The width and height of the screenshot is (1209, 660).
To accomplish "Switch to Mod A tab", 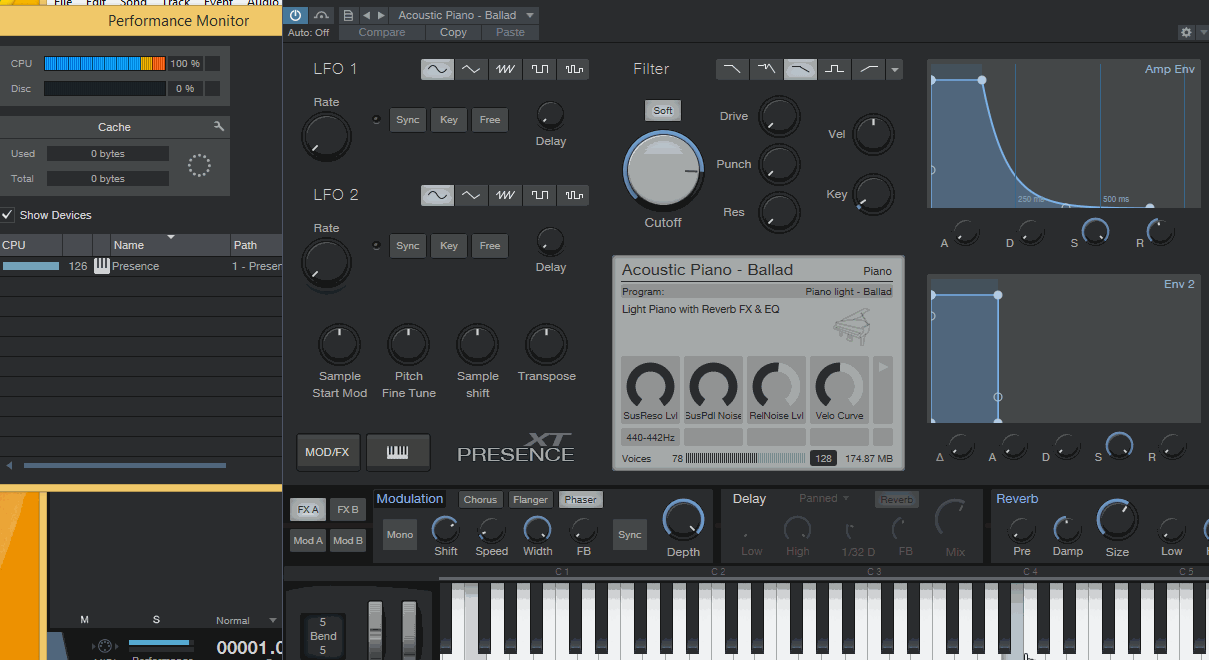I will (307, 541).
